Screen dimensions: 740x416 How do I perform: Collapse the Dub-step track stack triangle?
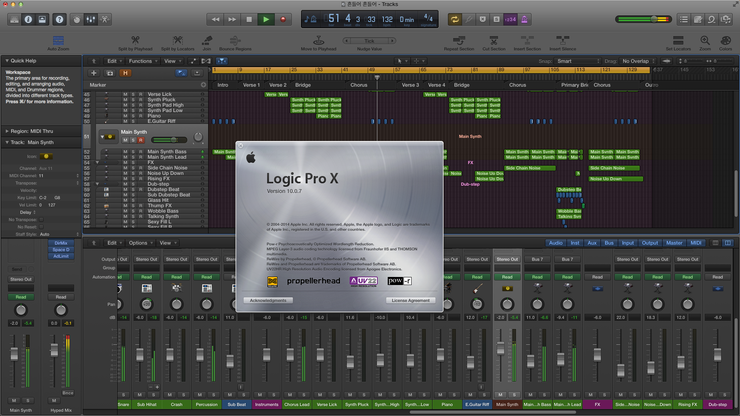pyautogui.click(x=98, y=184)
